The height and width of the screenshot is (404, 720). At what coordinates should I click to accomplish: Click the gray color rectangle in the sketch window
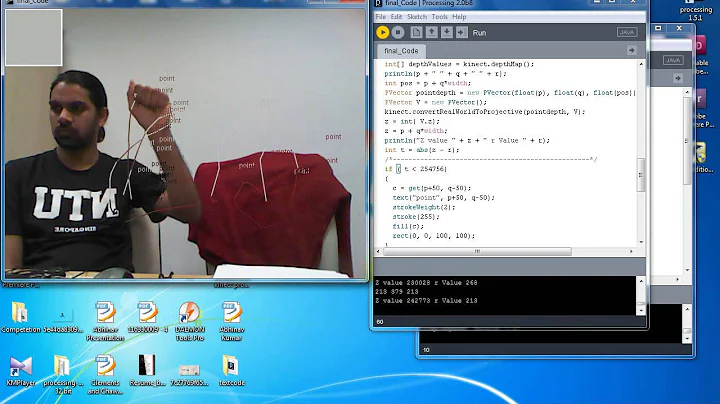click(x=34, y=38)
